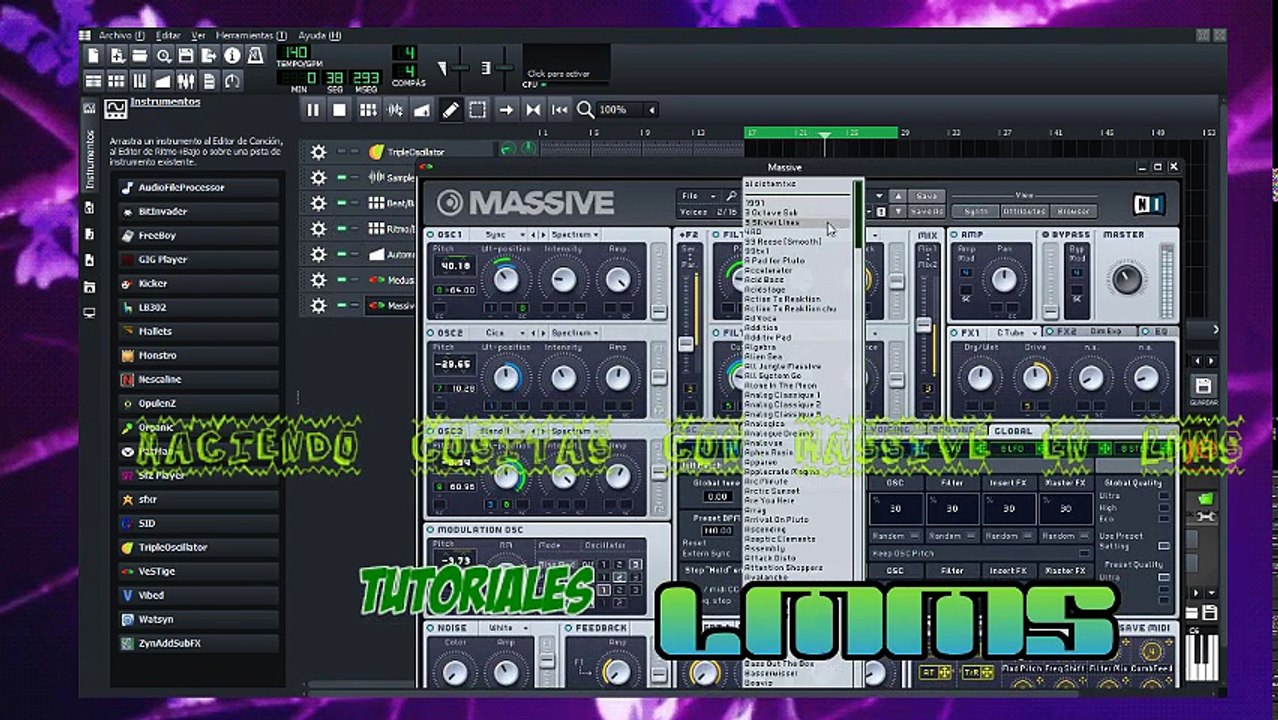Click the LMMS master volume slider
The height and width of the screenshot is (720, 1278).
point(459,69)
